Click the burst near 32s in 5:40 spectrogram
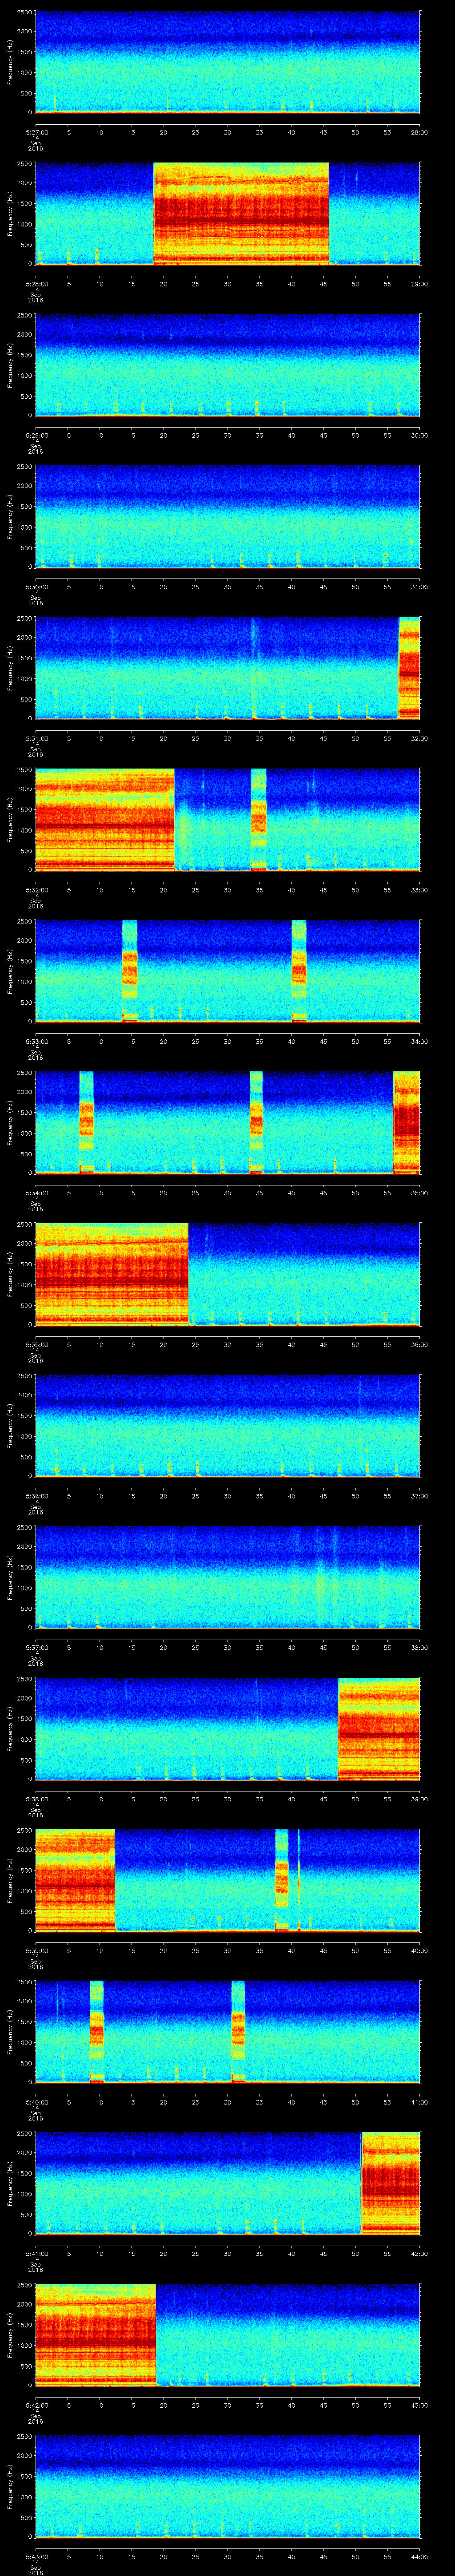The height and width of the screenshot is (2576, 455). click(x=238, y=2031)
